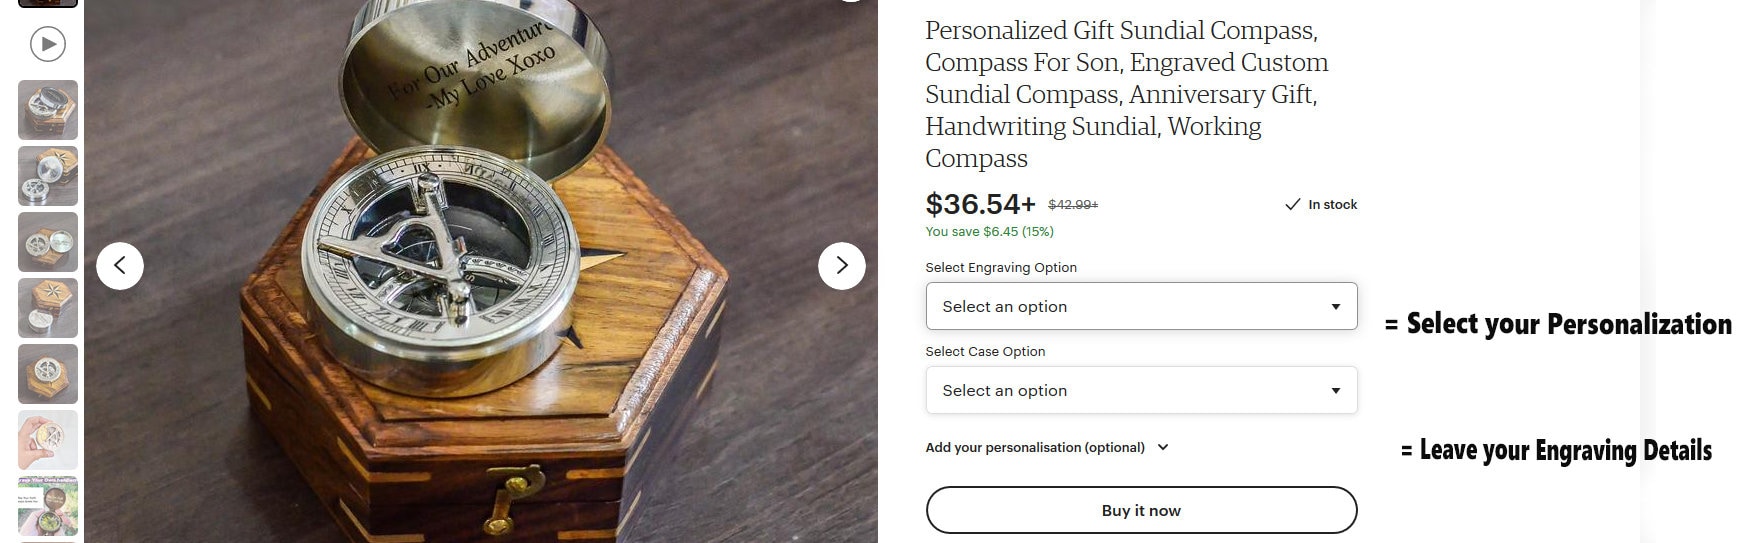
Task: Click the In stock checkmark icon
Action: pyautogui.click(x=1293, y=204)
